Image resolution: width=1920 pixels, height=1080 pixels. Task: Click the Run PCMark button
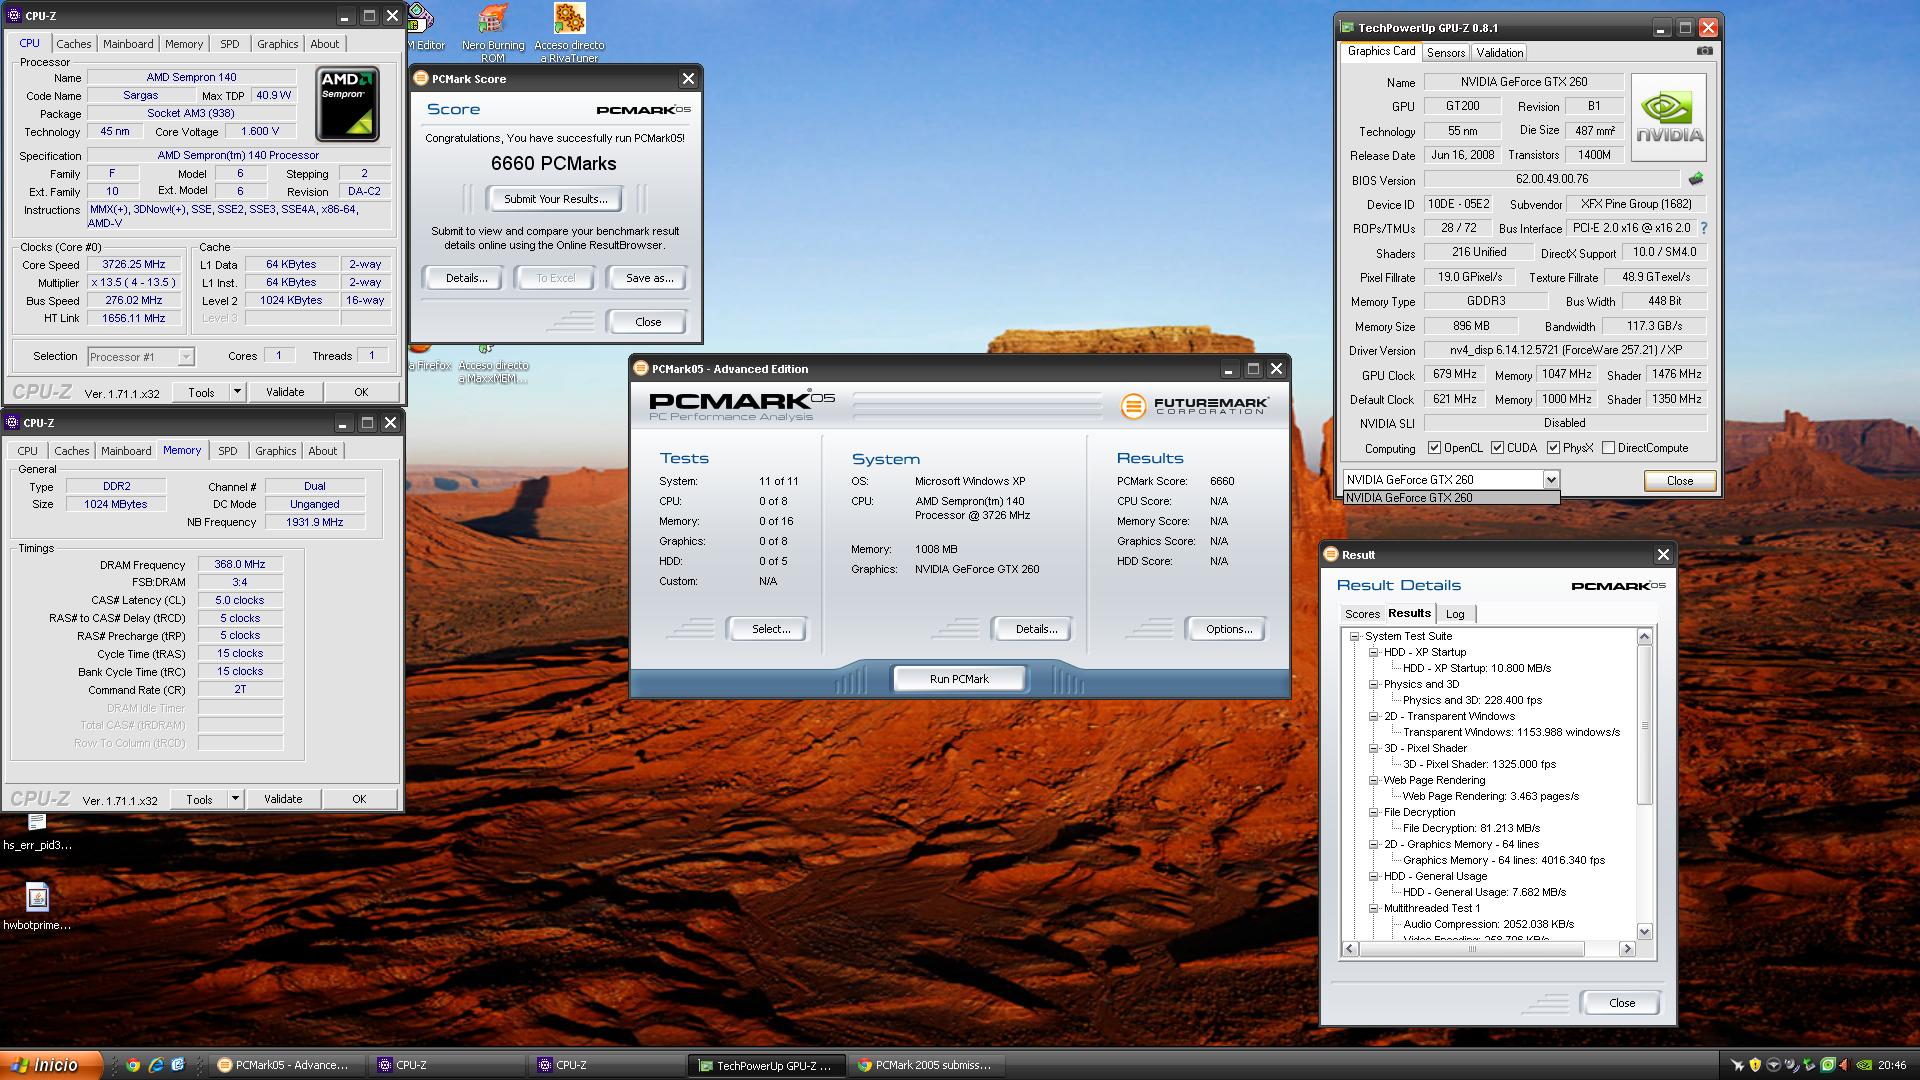coord(959,679)
